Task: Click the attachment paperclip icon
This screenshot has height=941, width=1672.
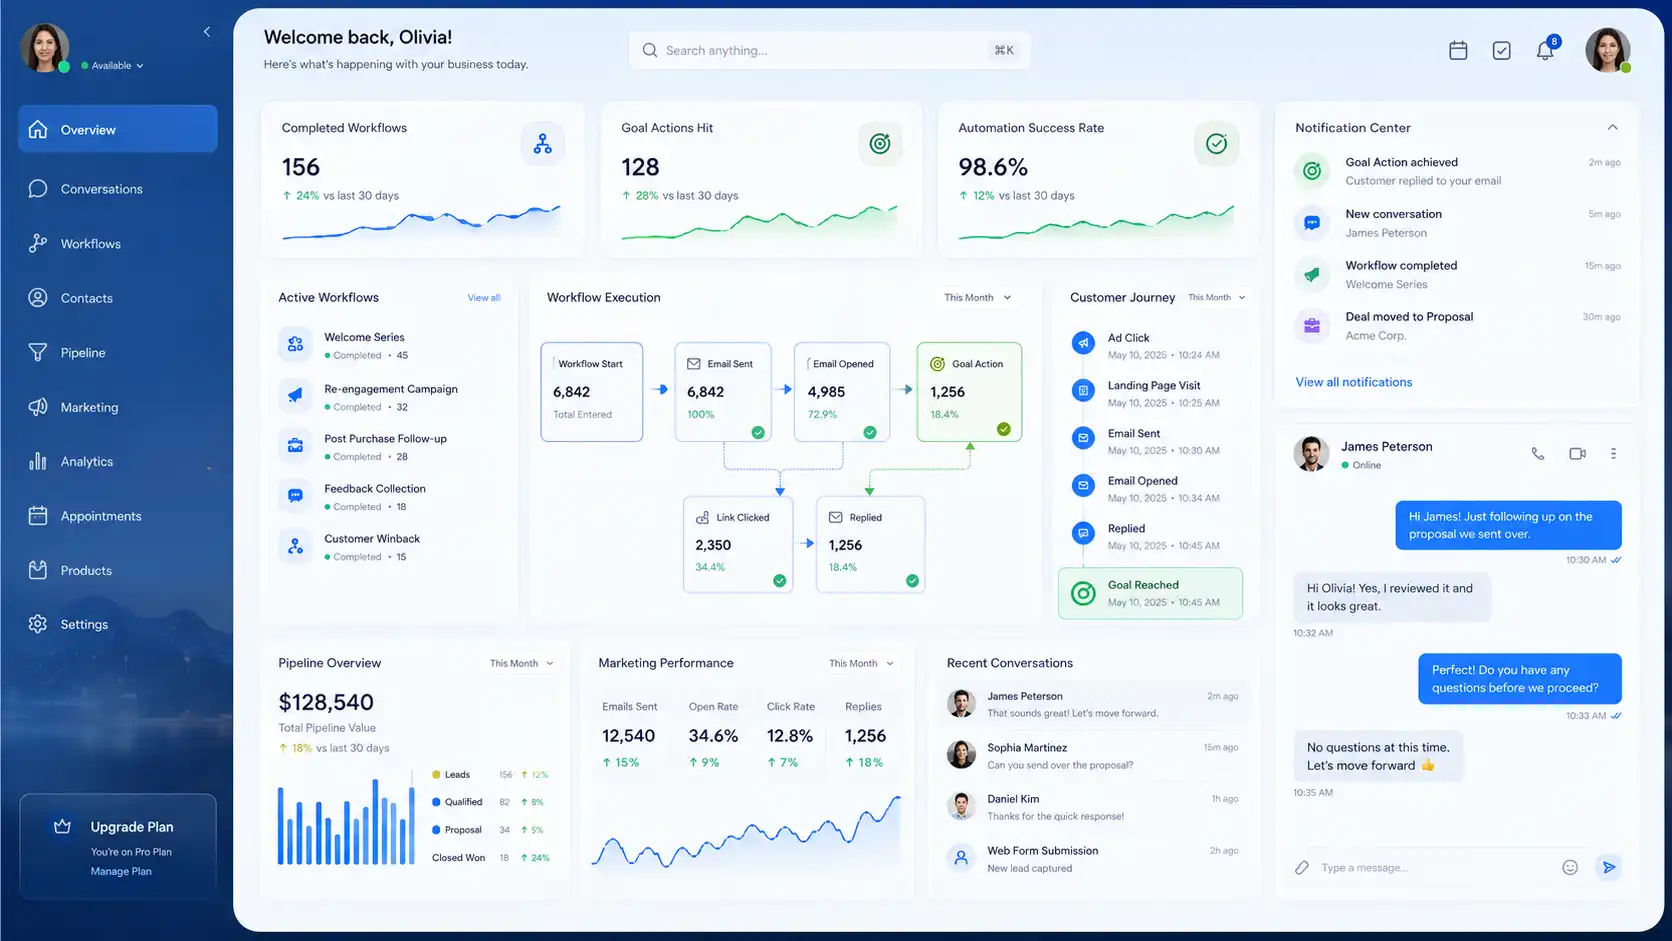Action: pos(1302,867)
